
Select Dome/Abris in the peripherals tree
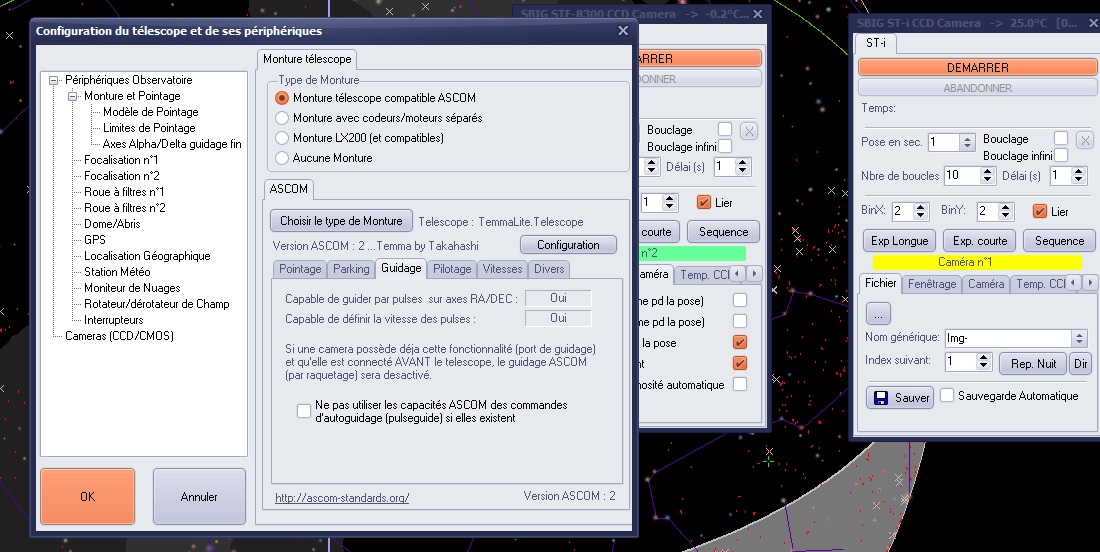112,224
